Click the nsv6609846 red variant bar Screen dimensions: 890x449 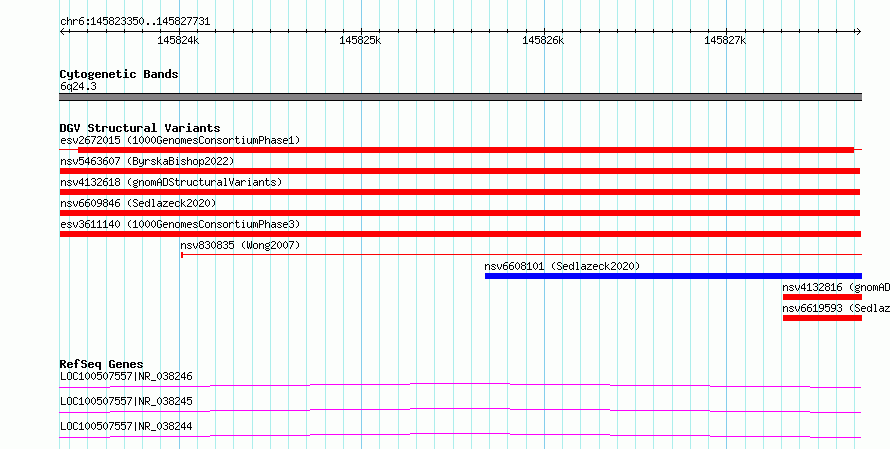click(460, 213)
